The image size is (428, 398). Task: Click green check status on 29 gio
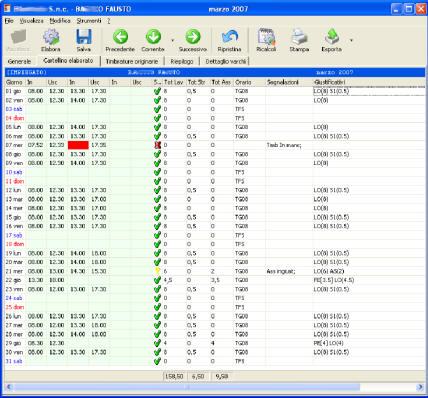tap(158, 343)
